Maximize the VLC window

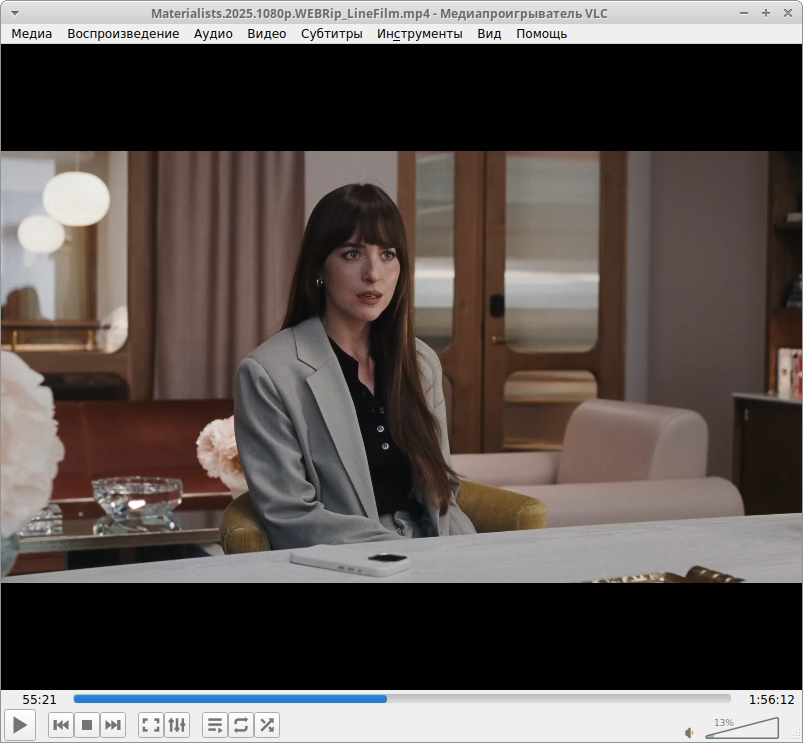coord(766,13)
